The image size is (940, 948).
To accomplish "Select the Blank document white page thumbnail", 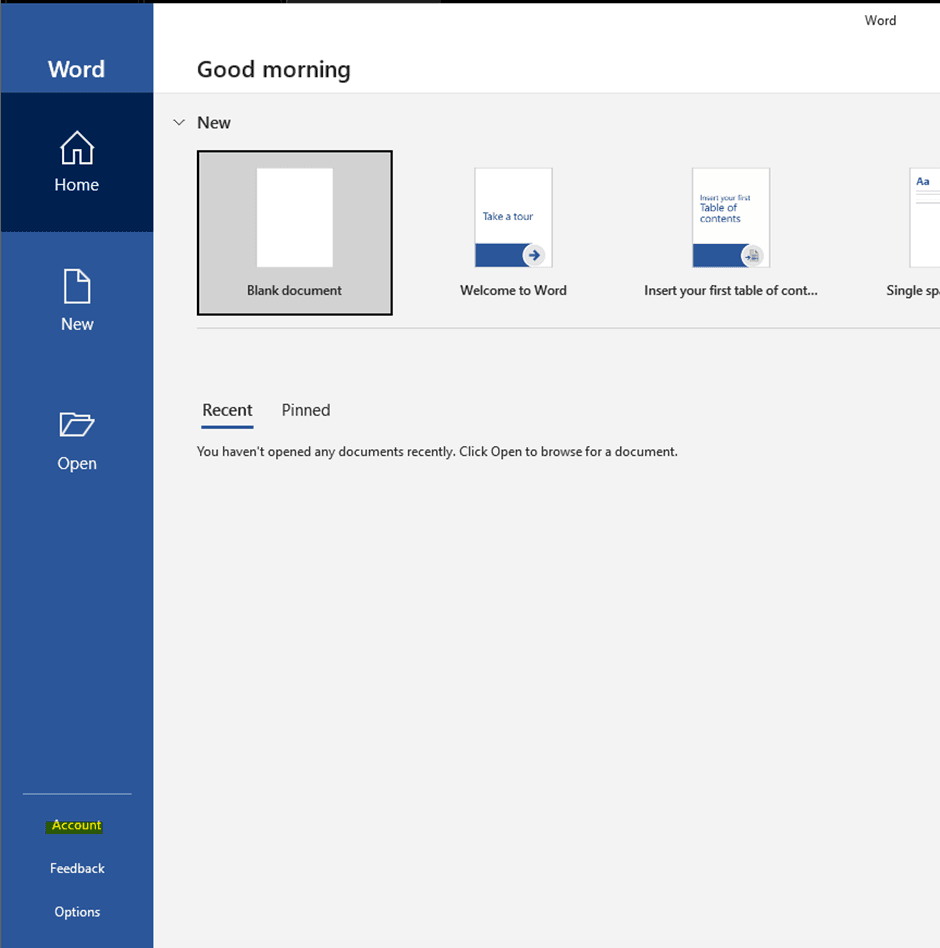I will pyautogui.click(x=295, y=217).
